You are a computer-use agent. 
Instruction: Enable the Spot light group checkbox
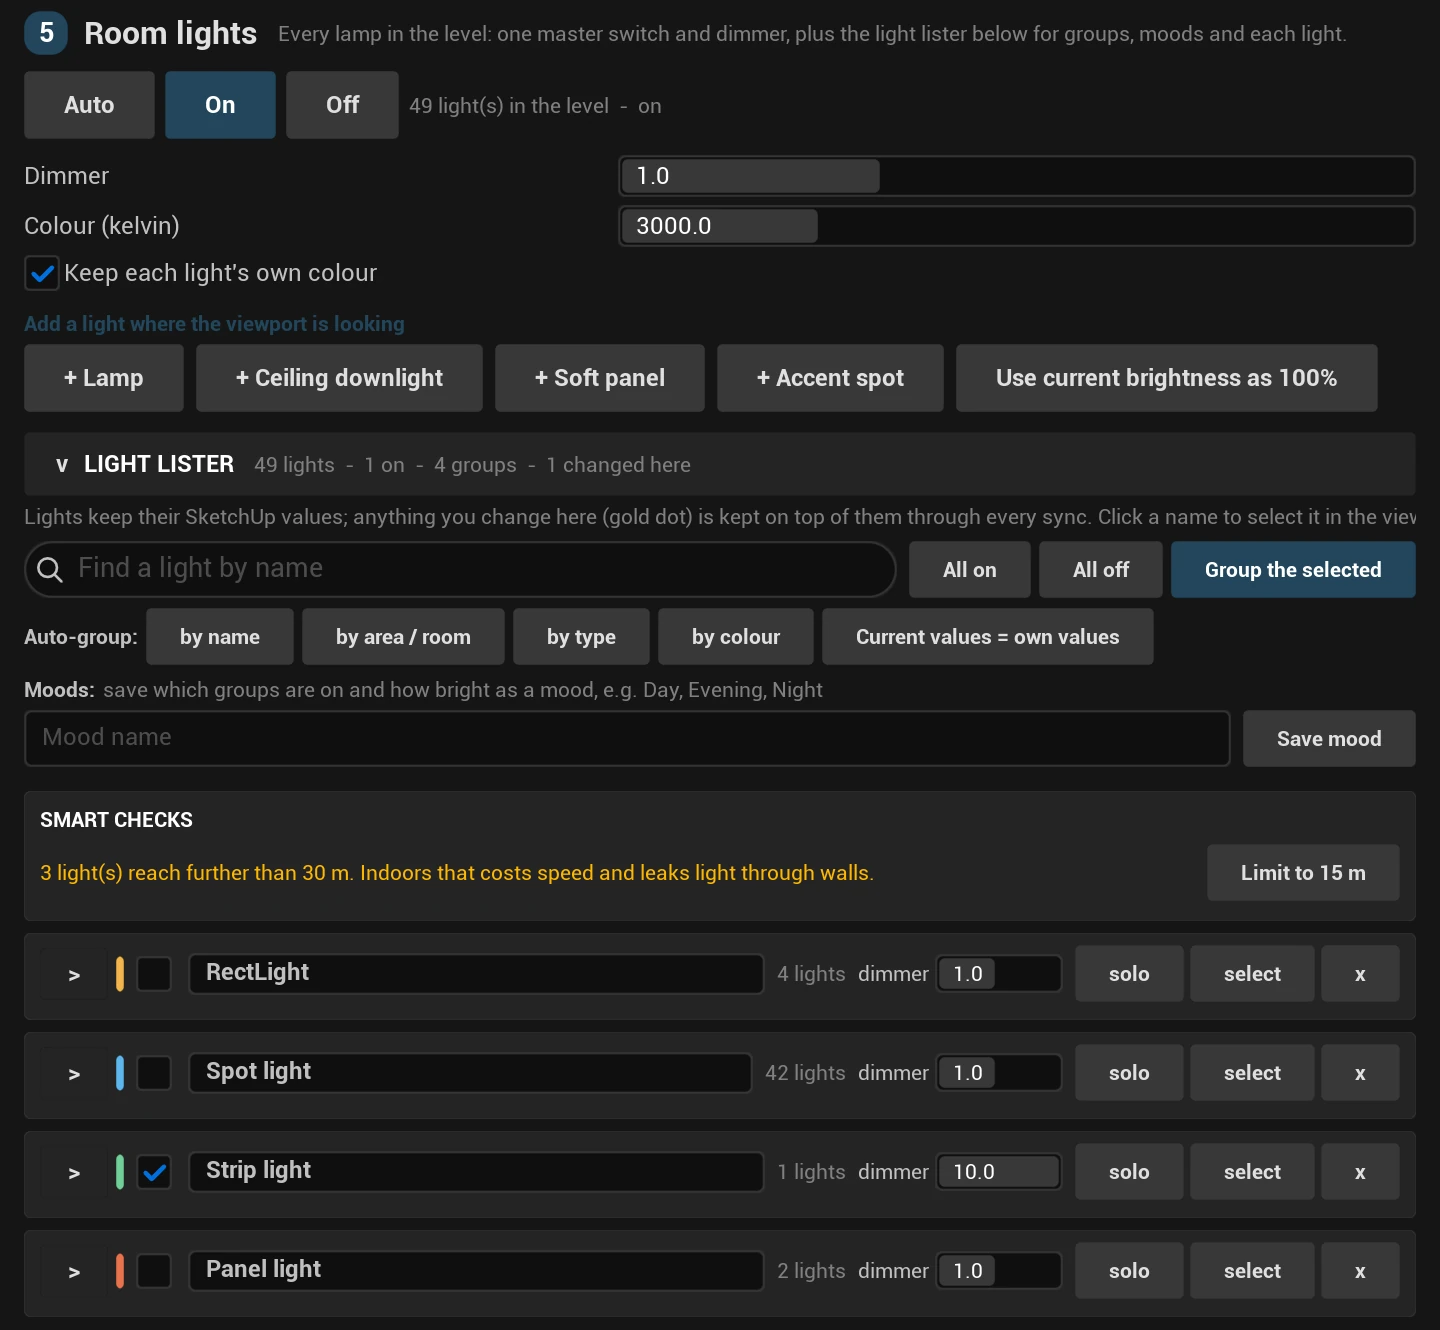pyautogui.click(x=154, y=1073)
